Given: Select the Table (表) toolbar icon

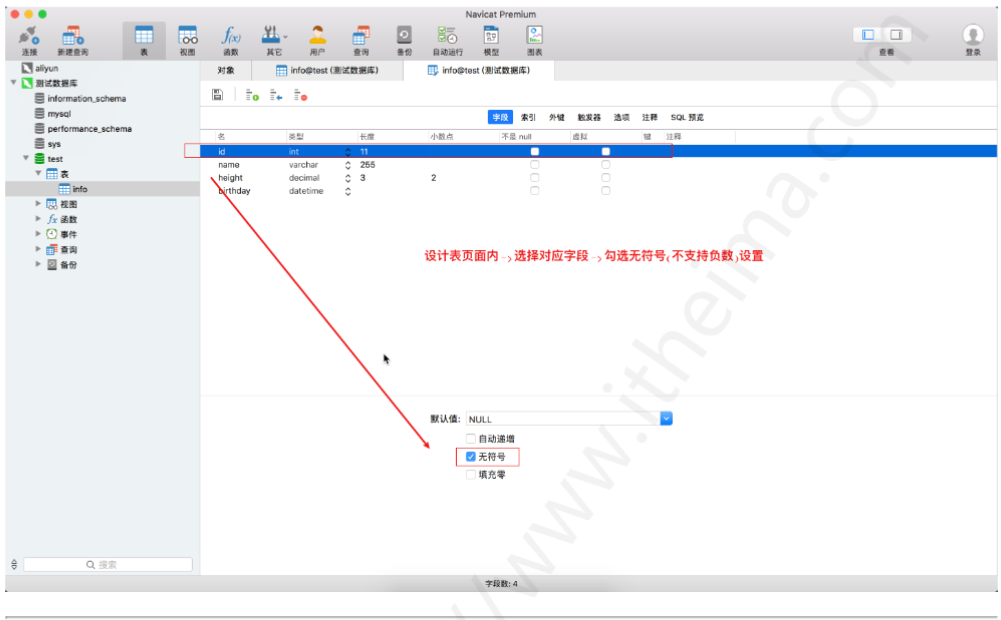Looking at the screenshot, I should [144, 40].
